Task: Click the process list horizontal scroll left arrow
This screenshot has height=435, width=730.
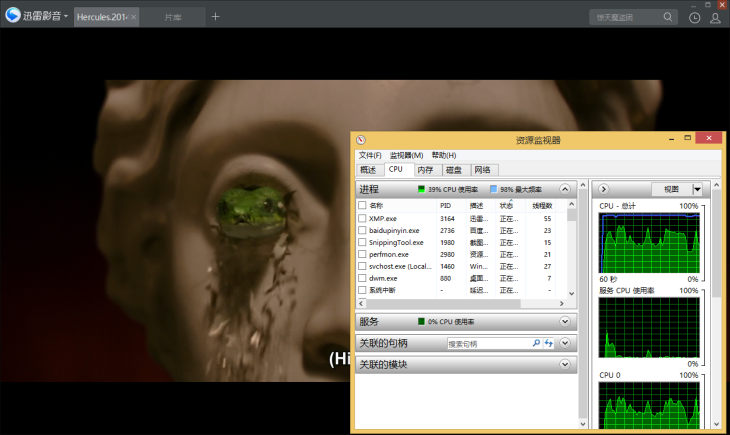Action: coord(362,304)
